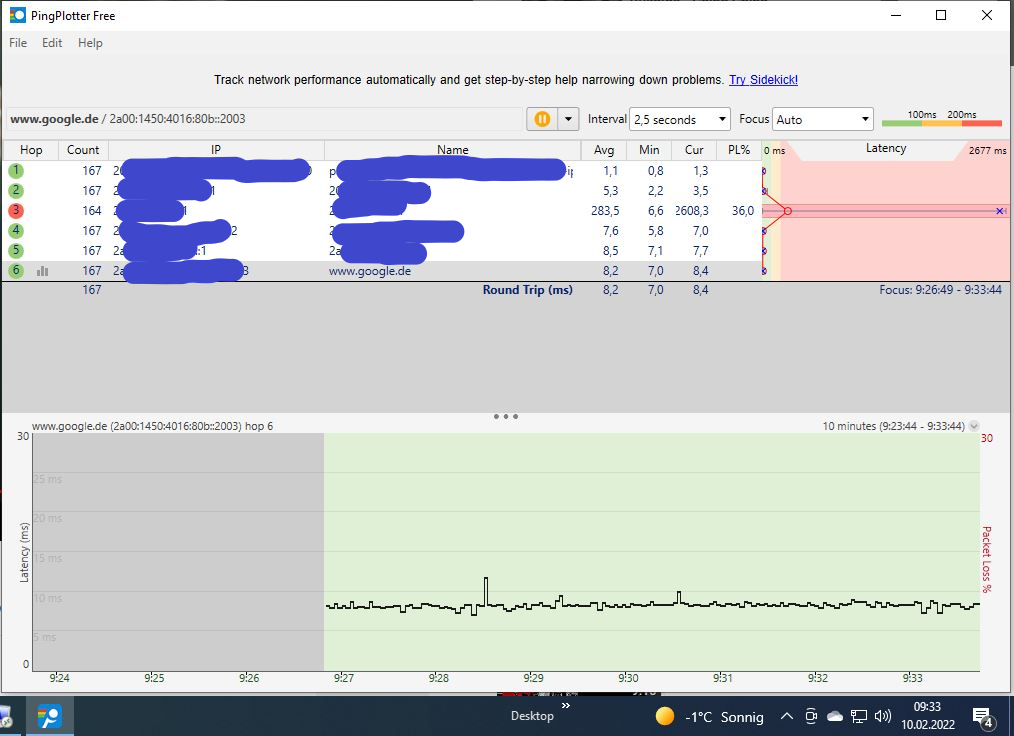This screenshot has height=736, width=1014.
Task: Click the OneDrive cloud tray icon
Action: click(835, 716)
